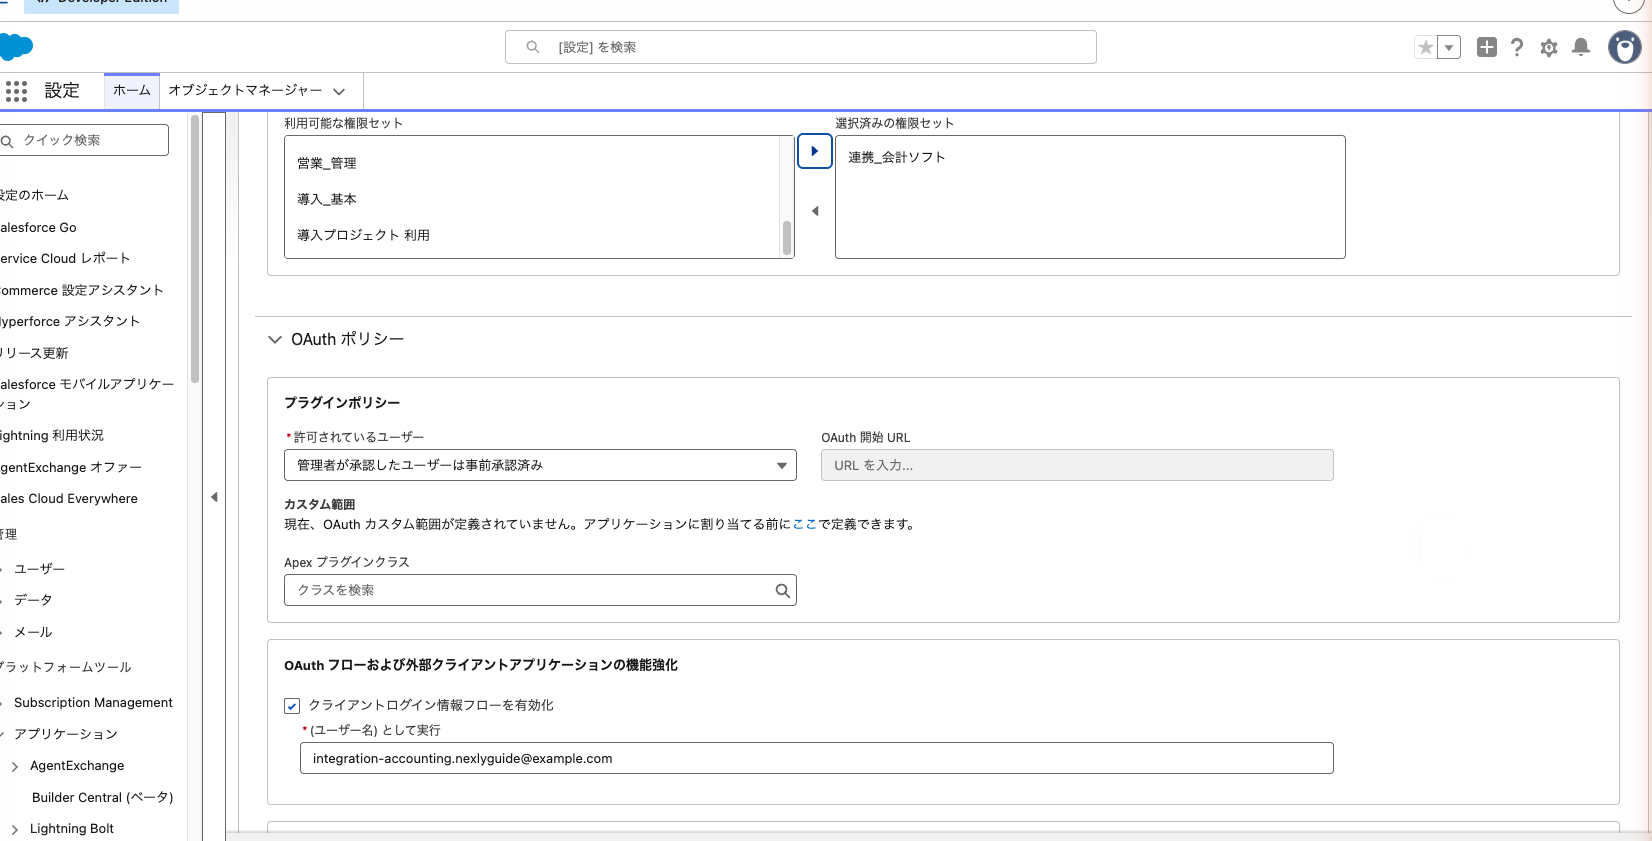Click the quick find search icon
Image resolution: width=1652 pixels, height=841 pixels.
[x=7, y=141]
